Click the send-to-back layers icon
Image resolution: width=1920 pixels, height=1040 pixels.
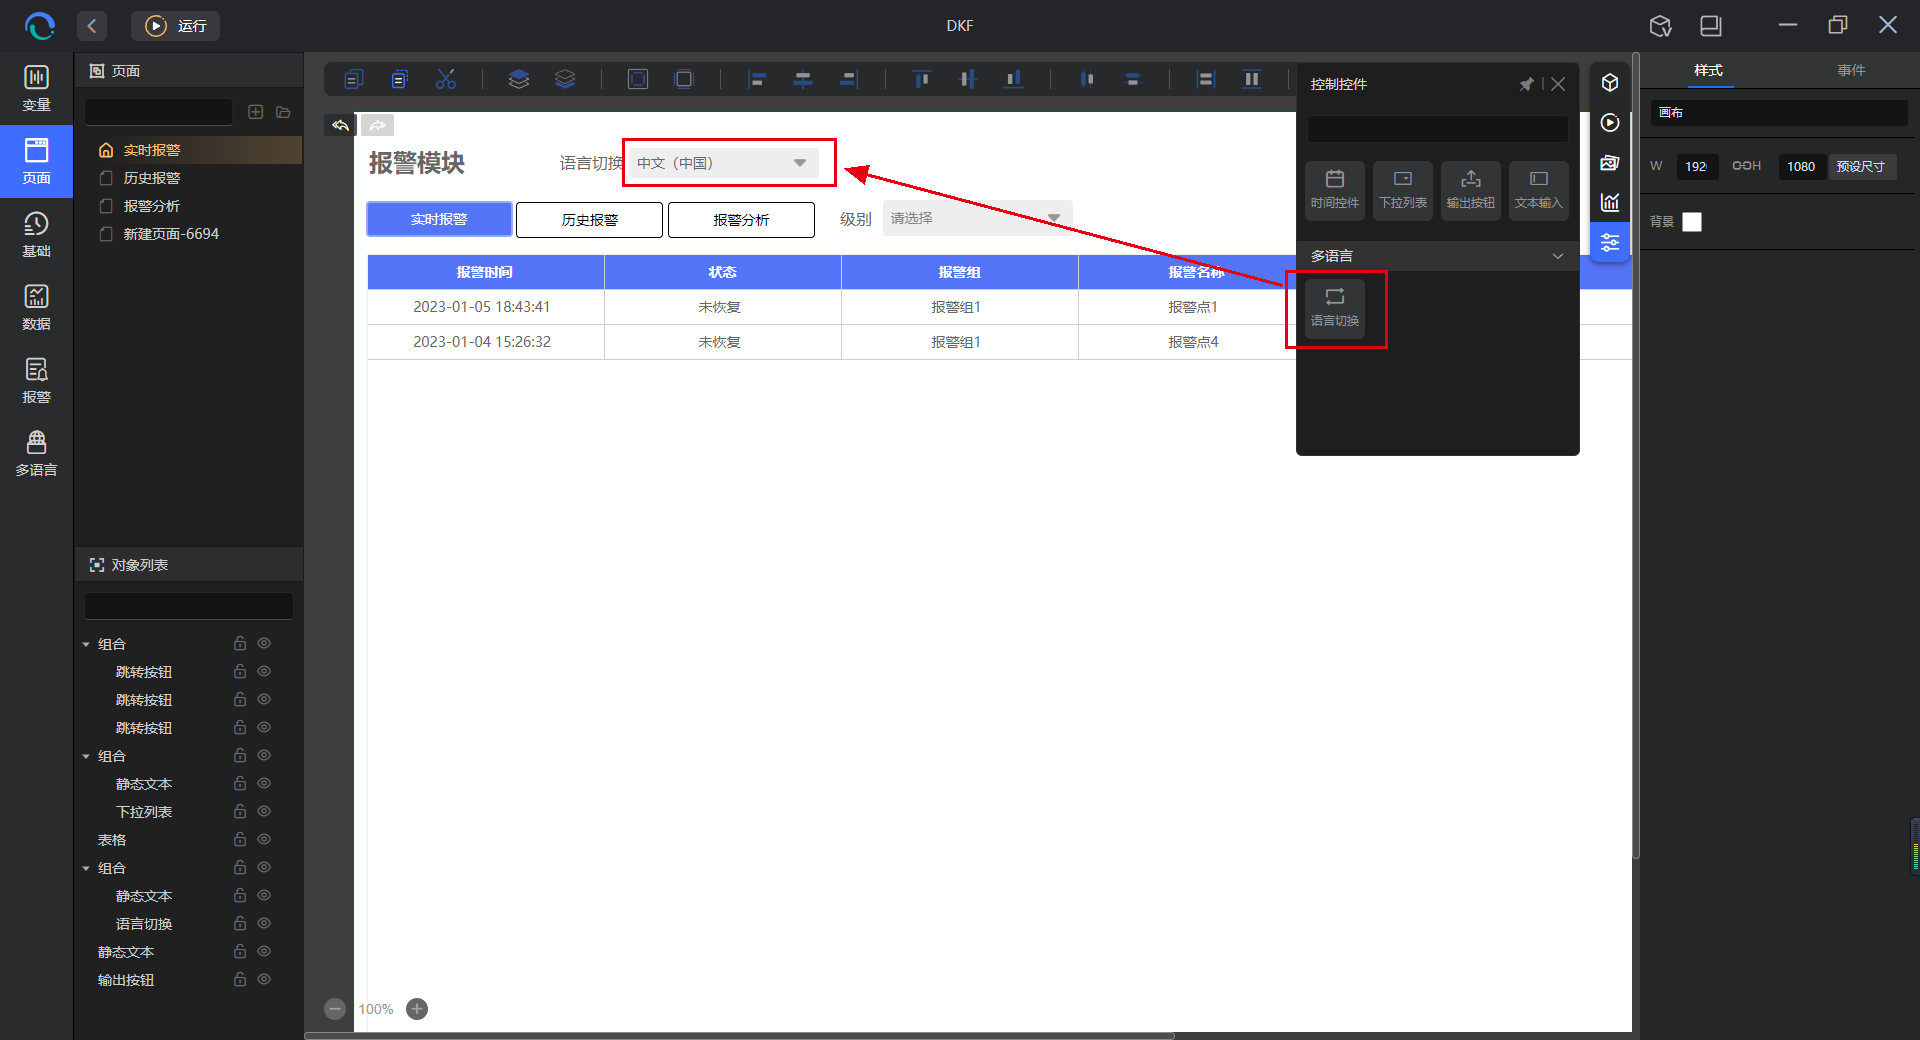click(565, 79)
